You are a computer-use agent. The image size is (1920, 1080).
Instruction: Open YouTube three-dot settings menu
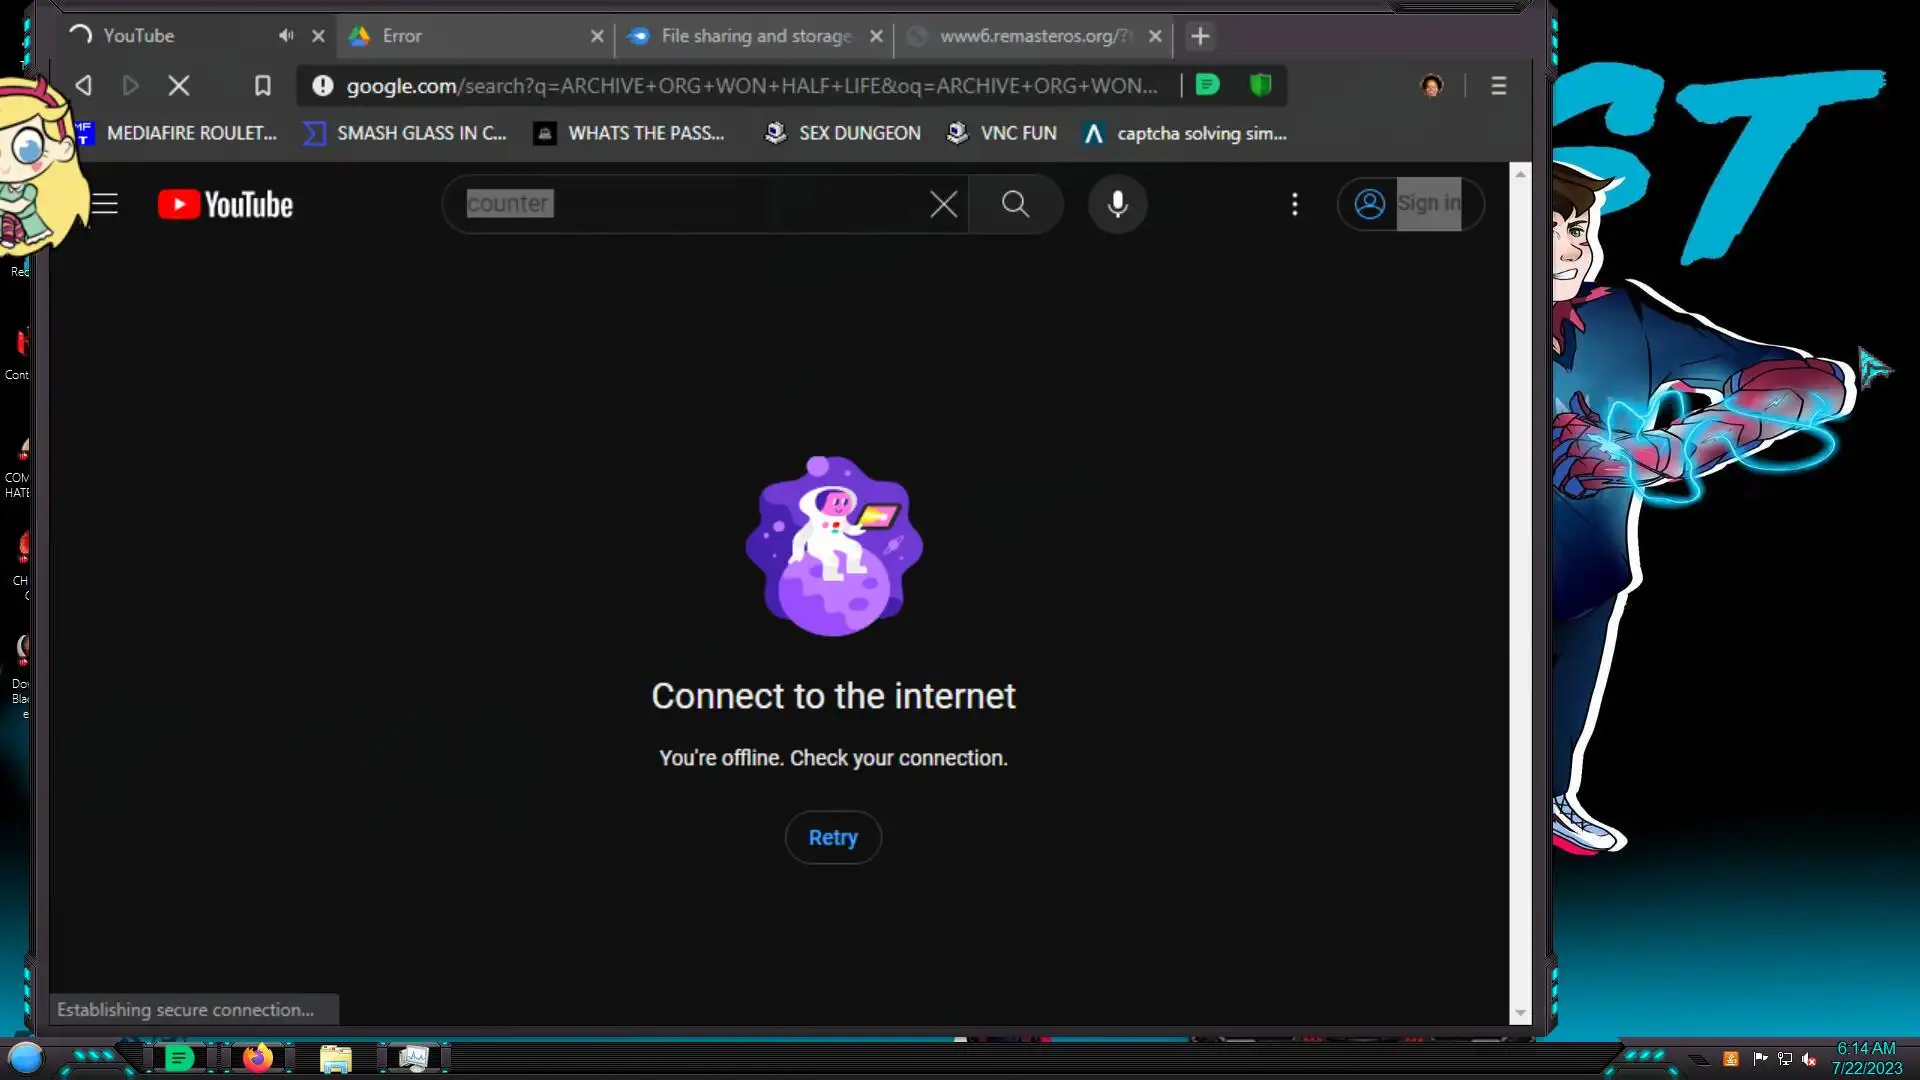[1294, 204]
